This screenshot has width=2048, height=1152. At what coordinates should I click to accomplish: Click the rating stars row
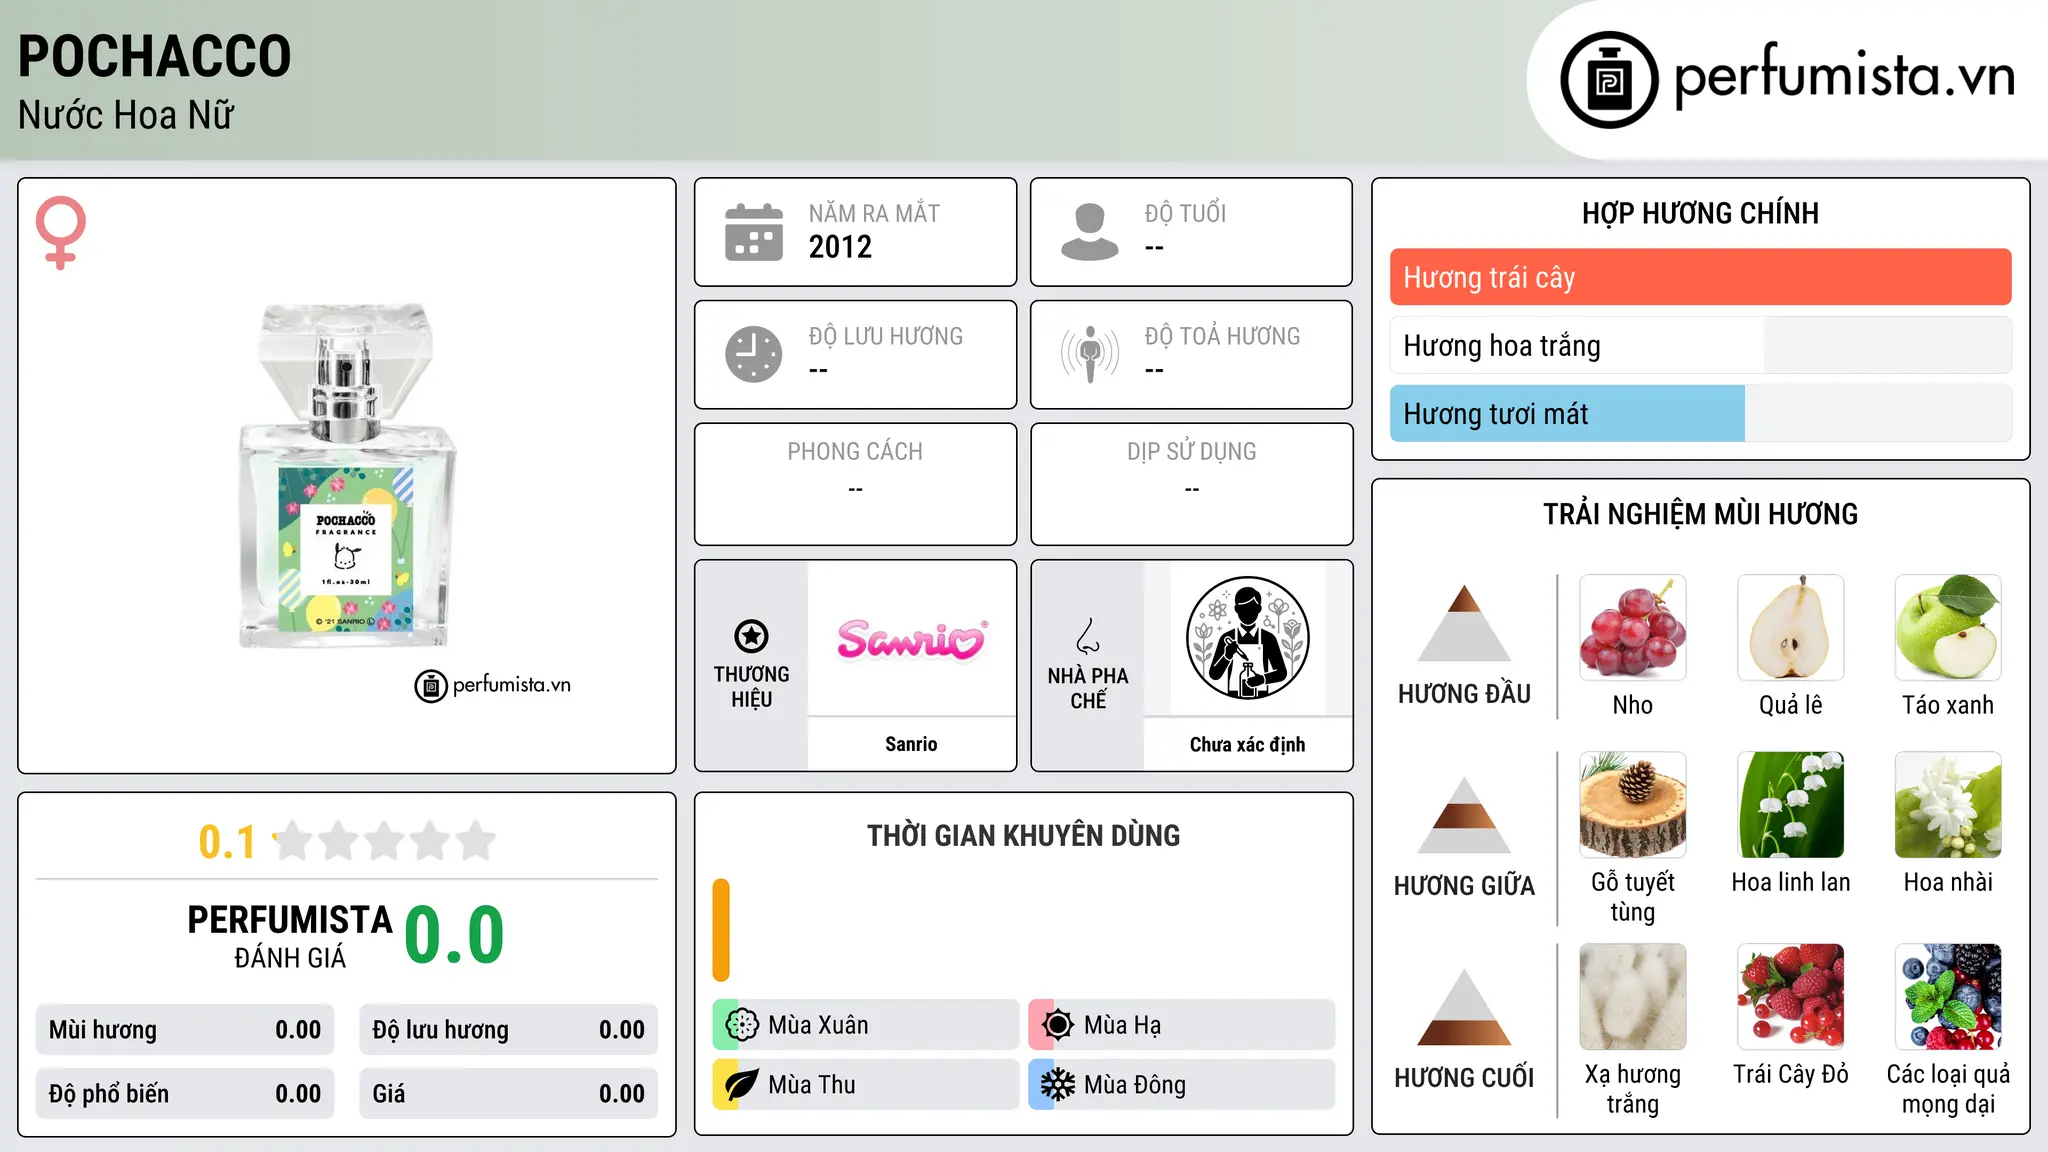point(384,841)
